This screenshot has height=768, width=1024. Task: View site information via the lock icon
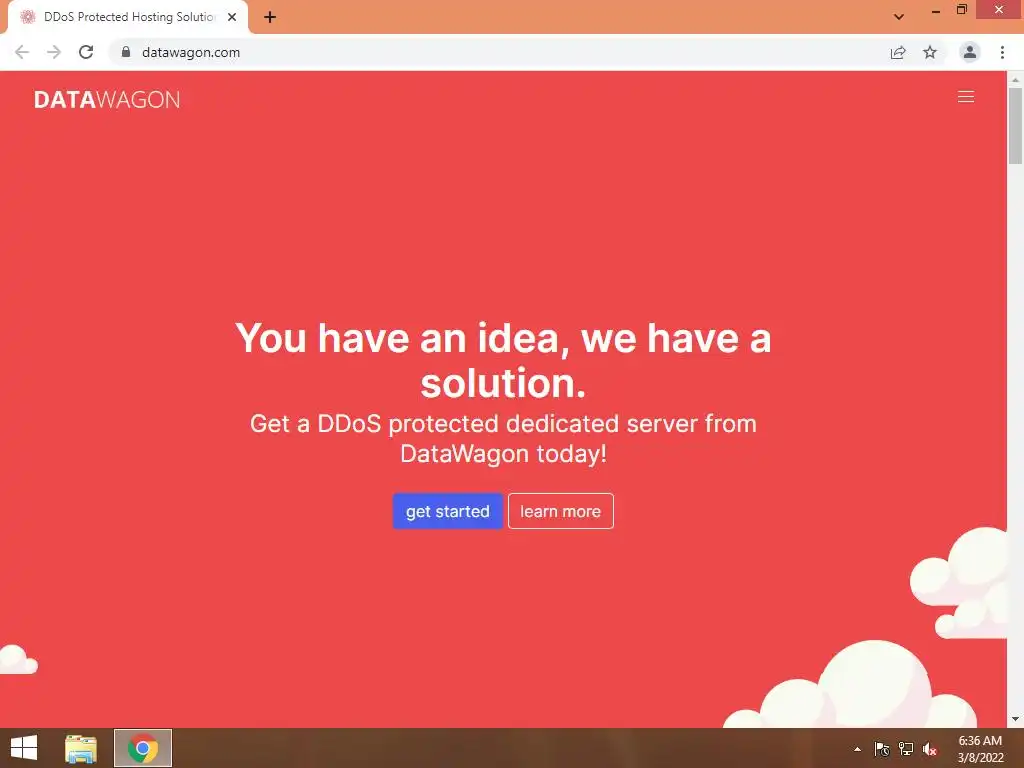coord(126,52)
